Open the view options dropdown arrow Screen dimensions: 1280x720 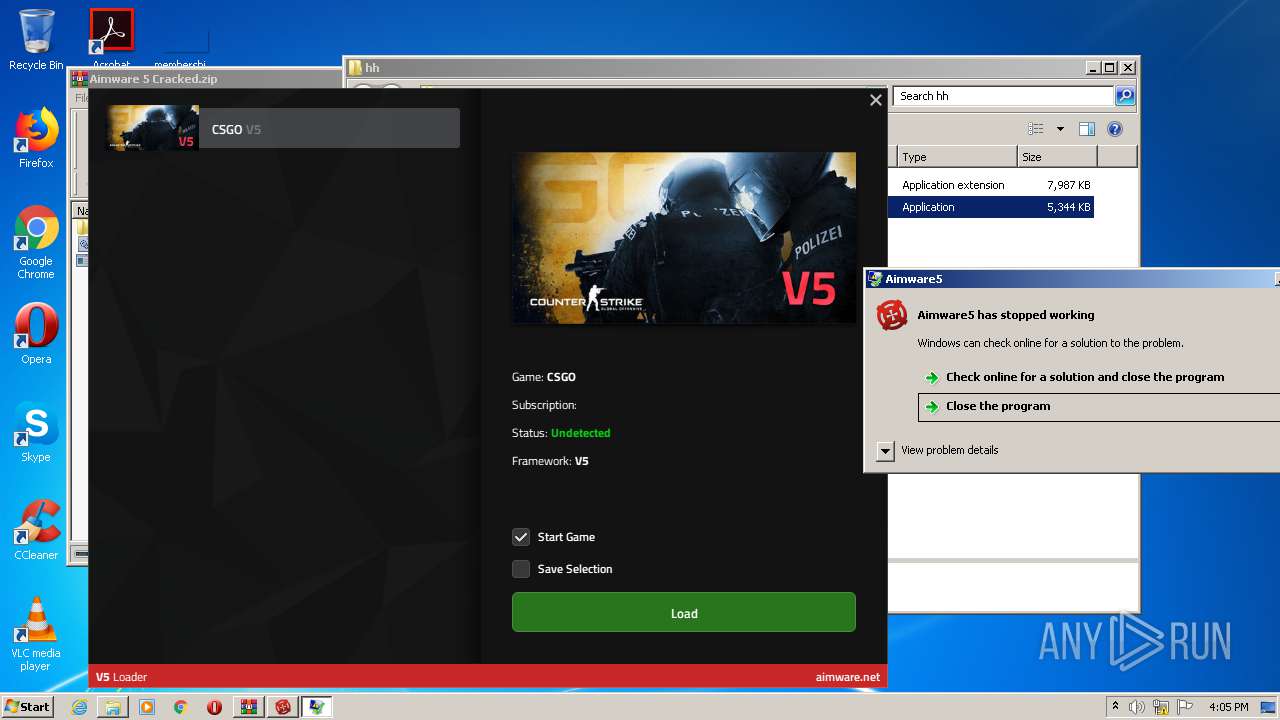1060,129
